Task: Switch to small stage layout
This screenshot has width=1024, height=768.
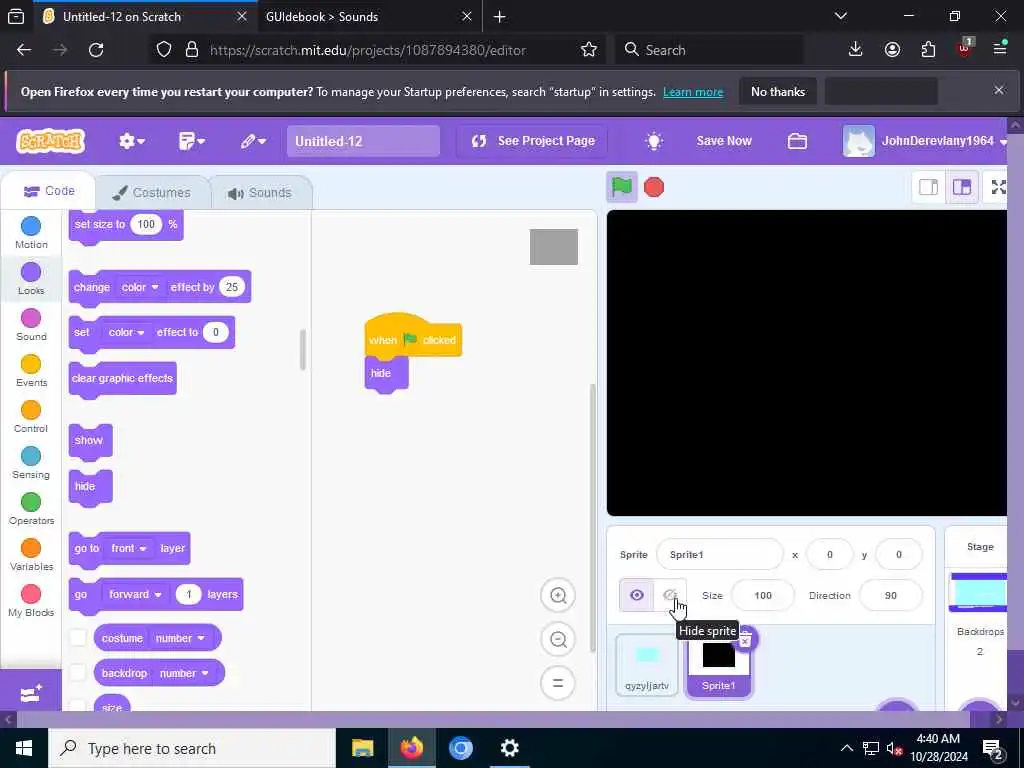Action: [928, 187]
